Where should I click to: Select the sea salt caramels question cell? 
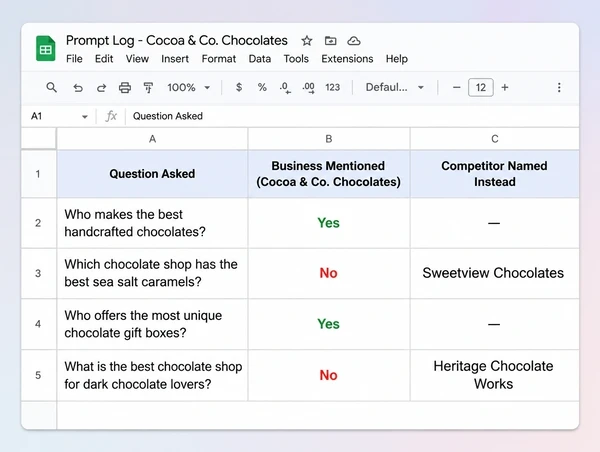point(152,273)
